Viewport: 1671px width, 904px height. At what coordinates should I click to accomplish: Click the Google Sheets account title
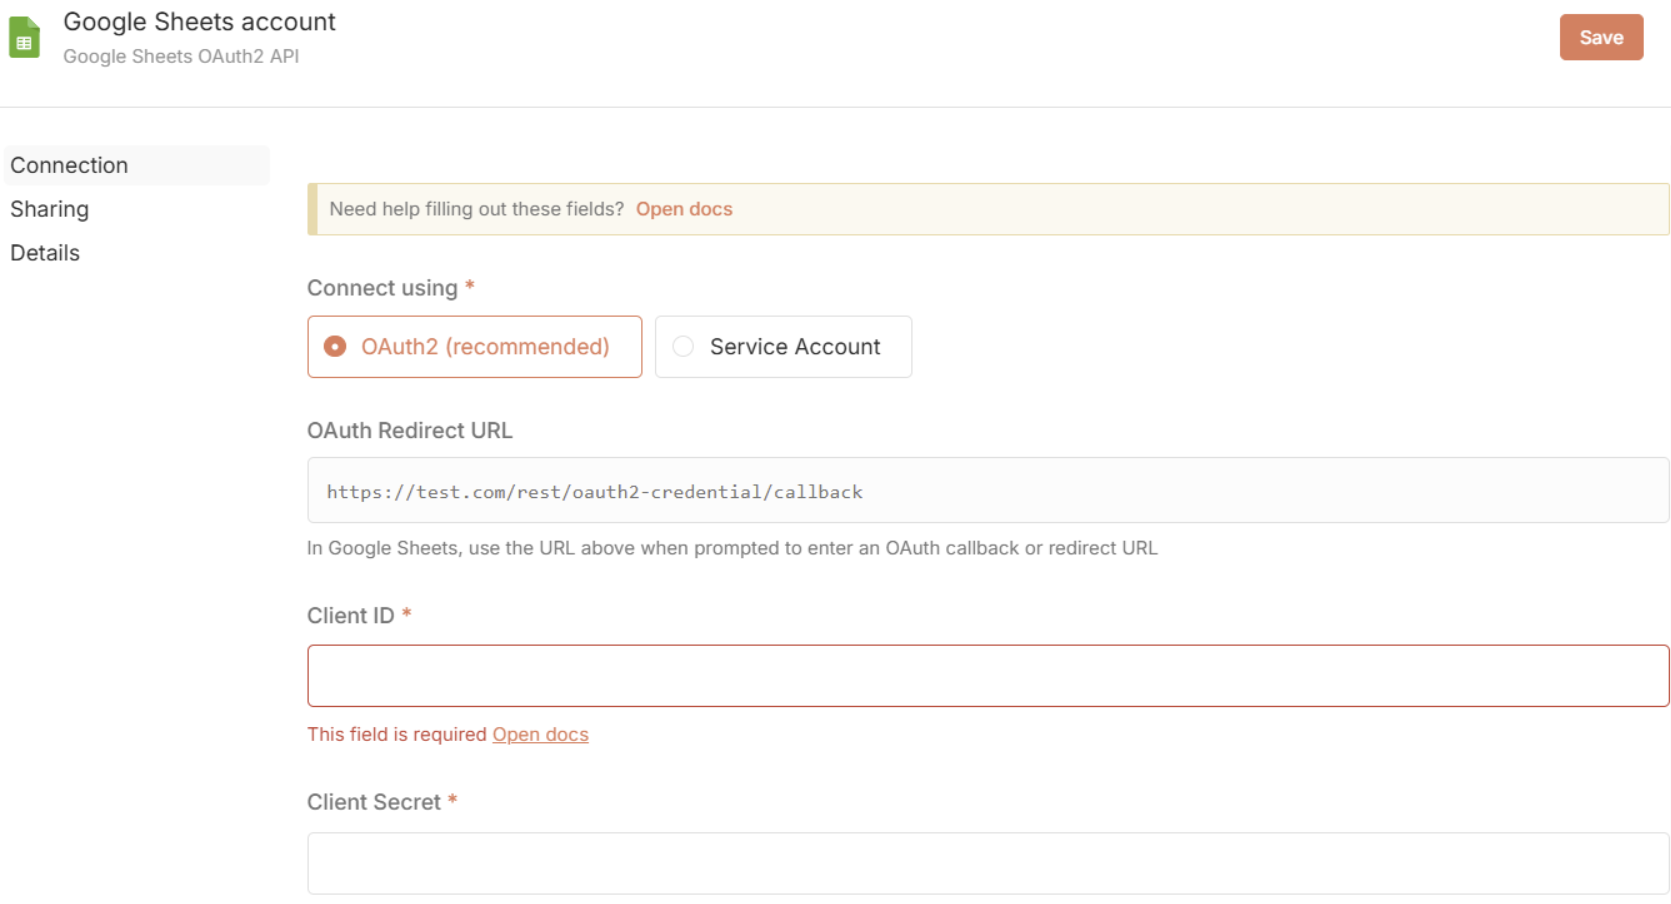(x=199, y=22)
